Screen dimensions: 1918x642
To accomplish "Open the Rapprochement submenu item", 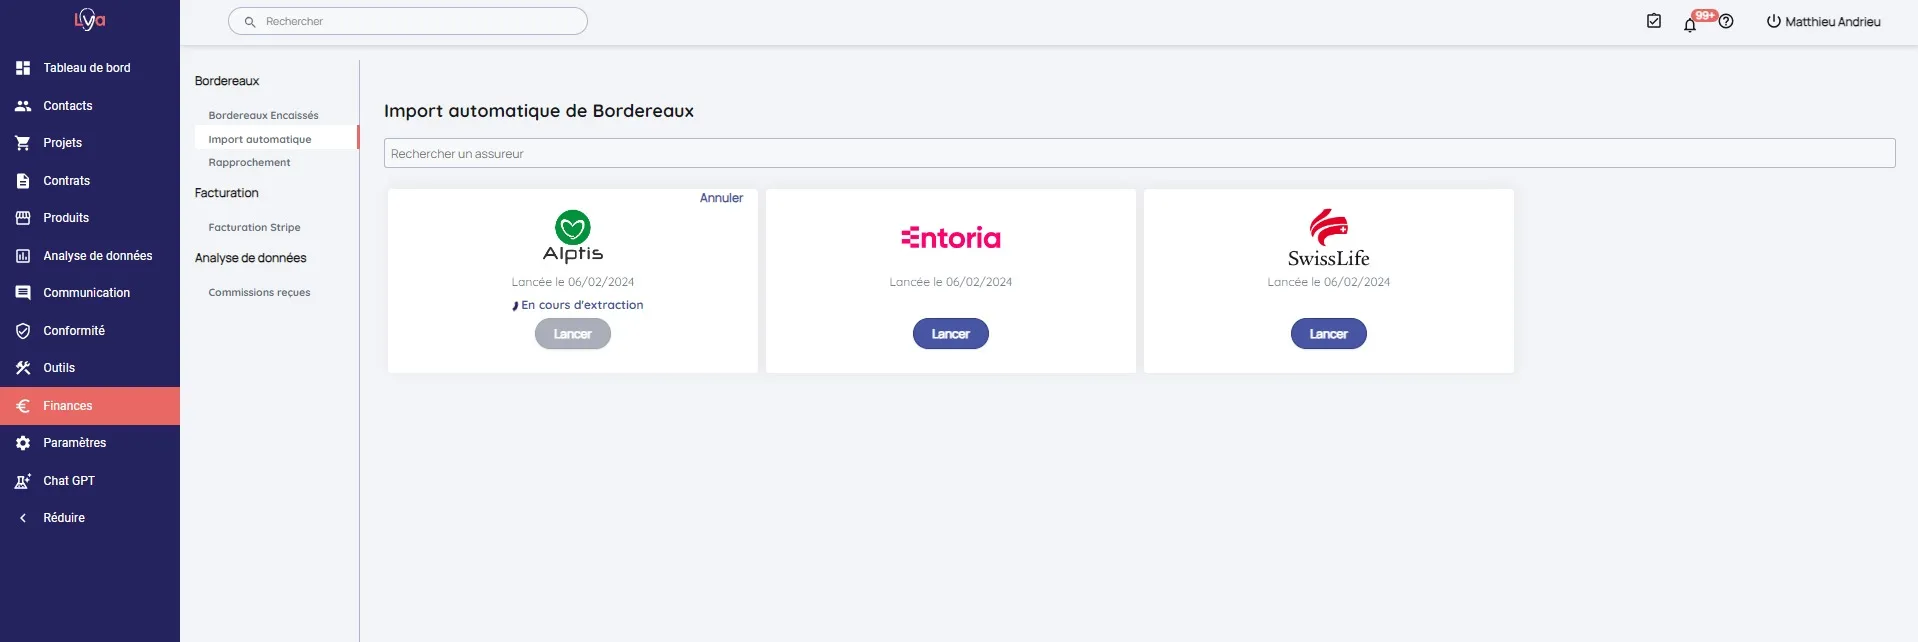I will pyautogui.click(x=250, y=163).
